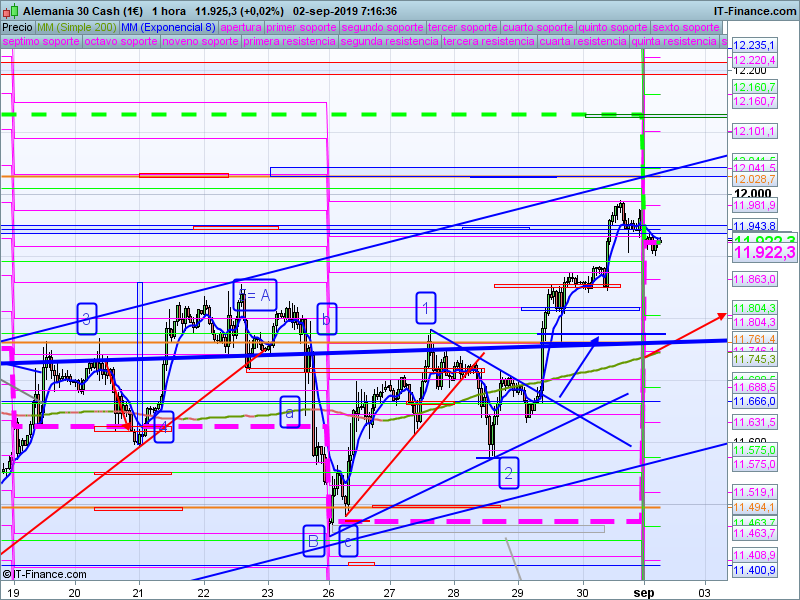The height and width of the screenshot is (600, 800).
Task: Select the wave label box '= A'
Action: click(255, 295)
